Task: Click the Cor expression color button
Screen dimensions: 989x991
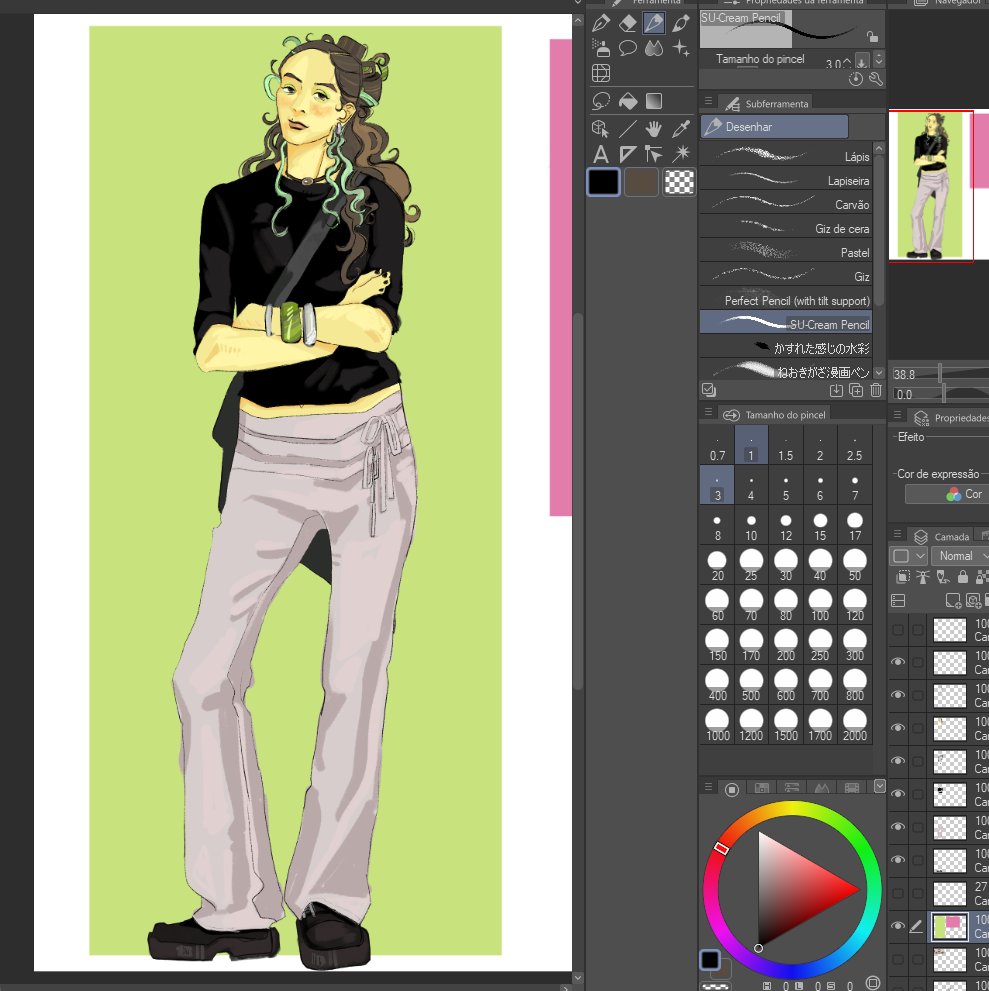Action: point(945,494)
